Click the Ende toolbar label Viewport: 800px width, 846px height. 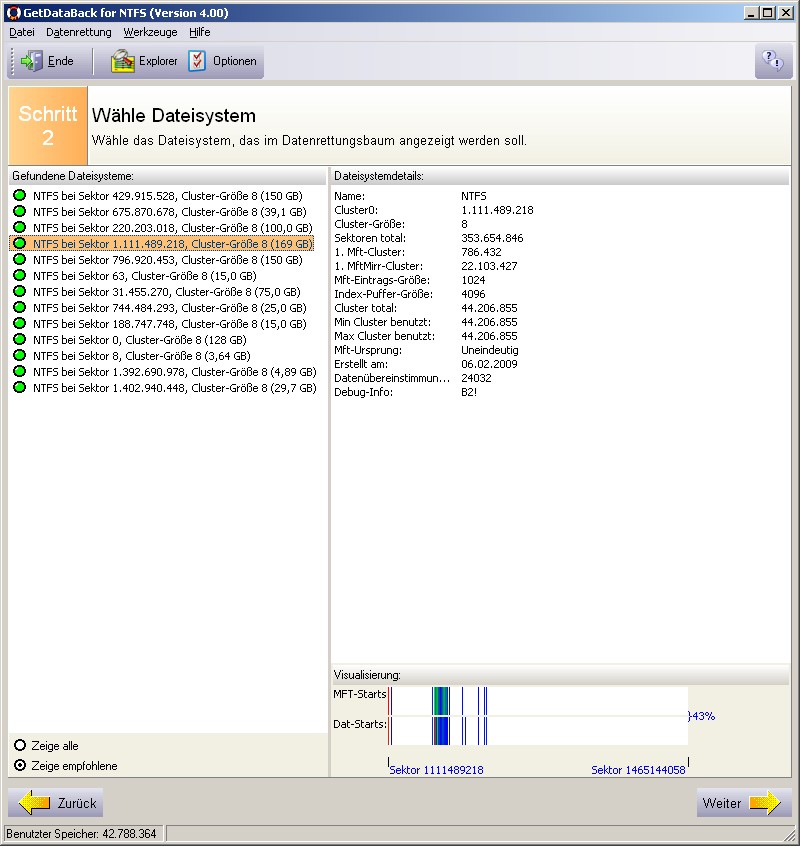pos(60,61)
